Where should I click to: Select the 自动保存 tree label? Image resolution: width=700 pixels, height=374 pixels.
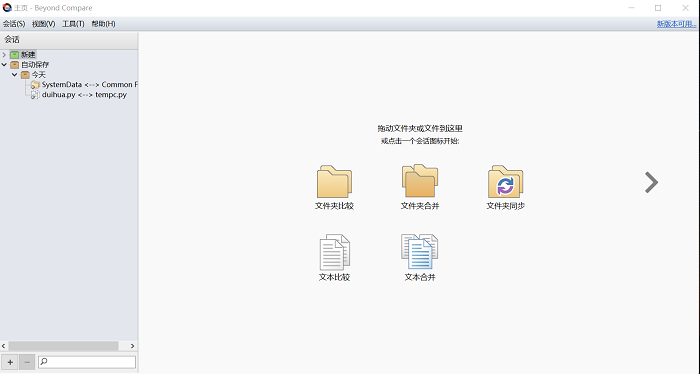(35, 65)
